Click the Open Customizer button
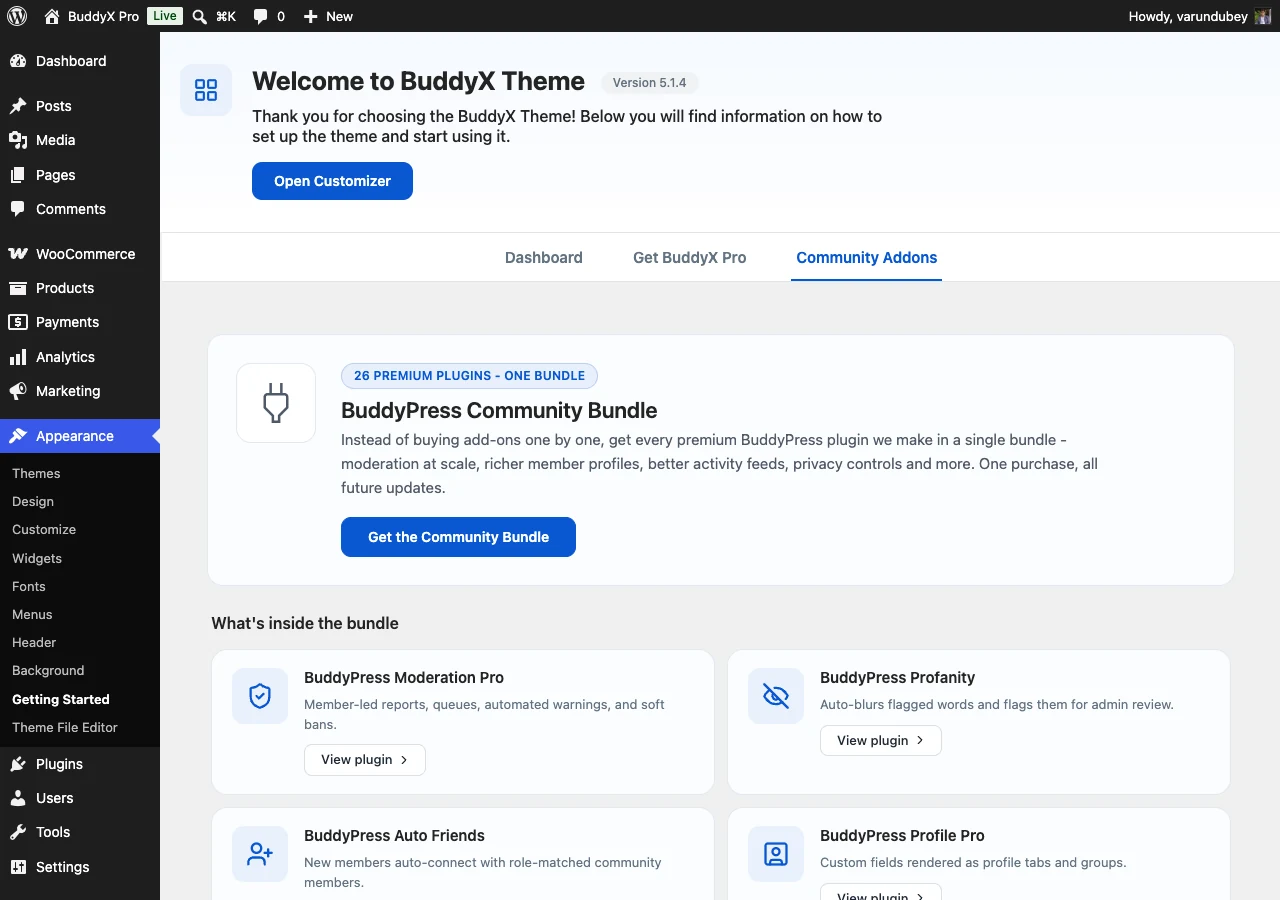1280x900 pixels. coord(332,181)
